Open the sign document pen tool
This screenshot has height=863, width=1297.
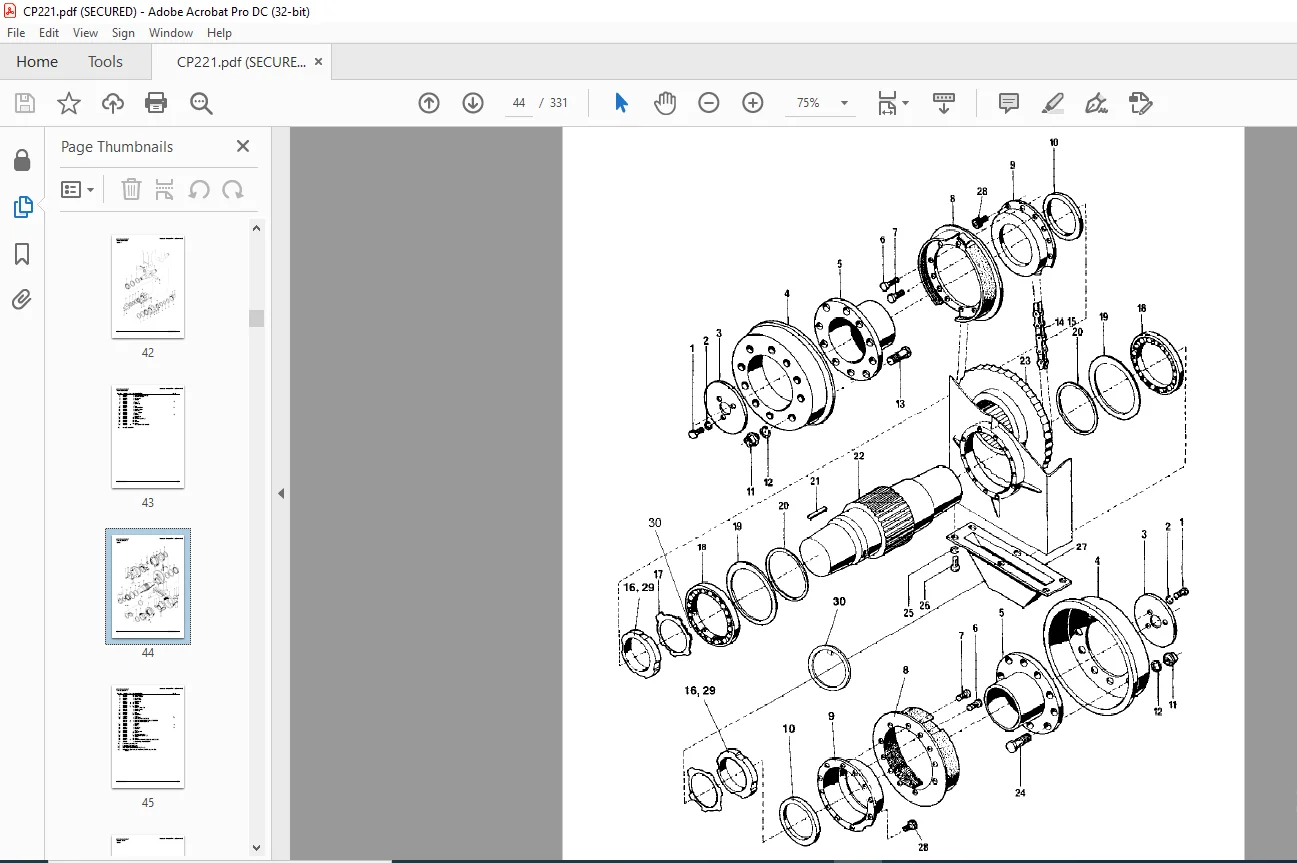point(1097,103)
